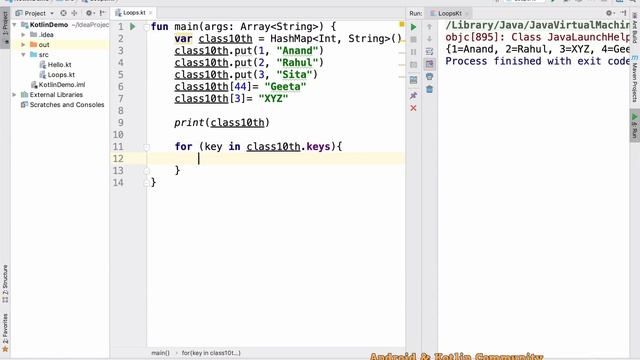
Task: Open the 7: Structure side tab
Action: tap(5, 283)
